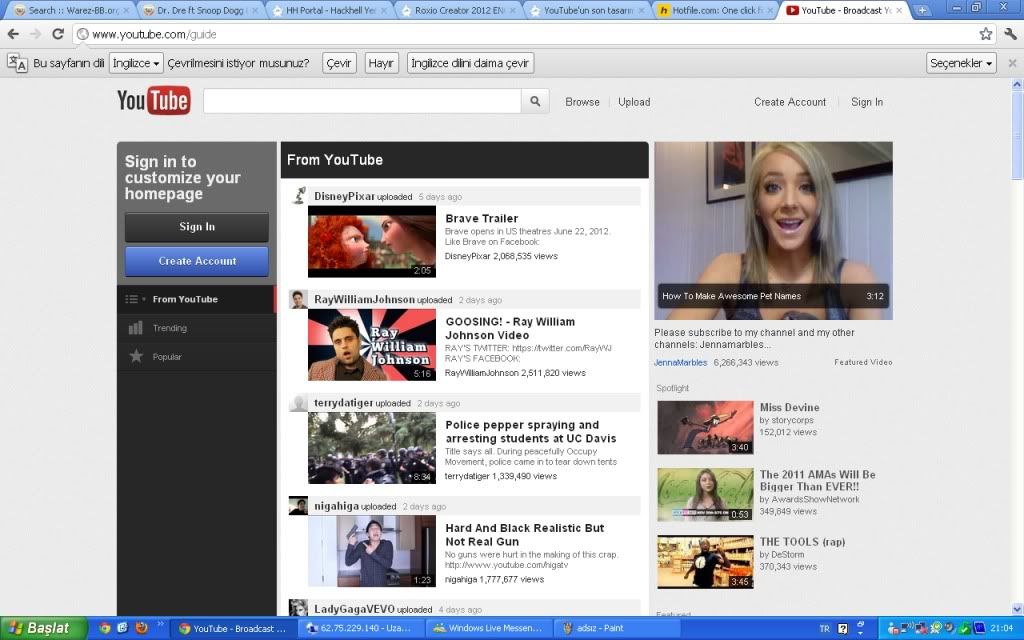Viewport: 1024px width, 640px height.
Task: Click İngilizce dilini daima çevir button
Action: click(470, 63)
